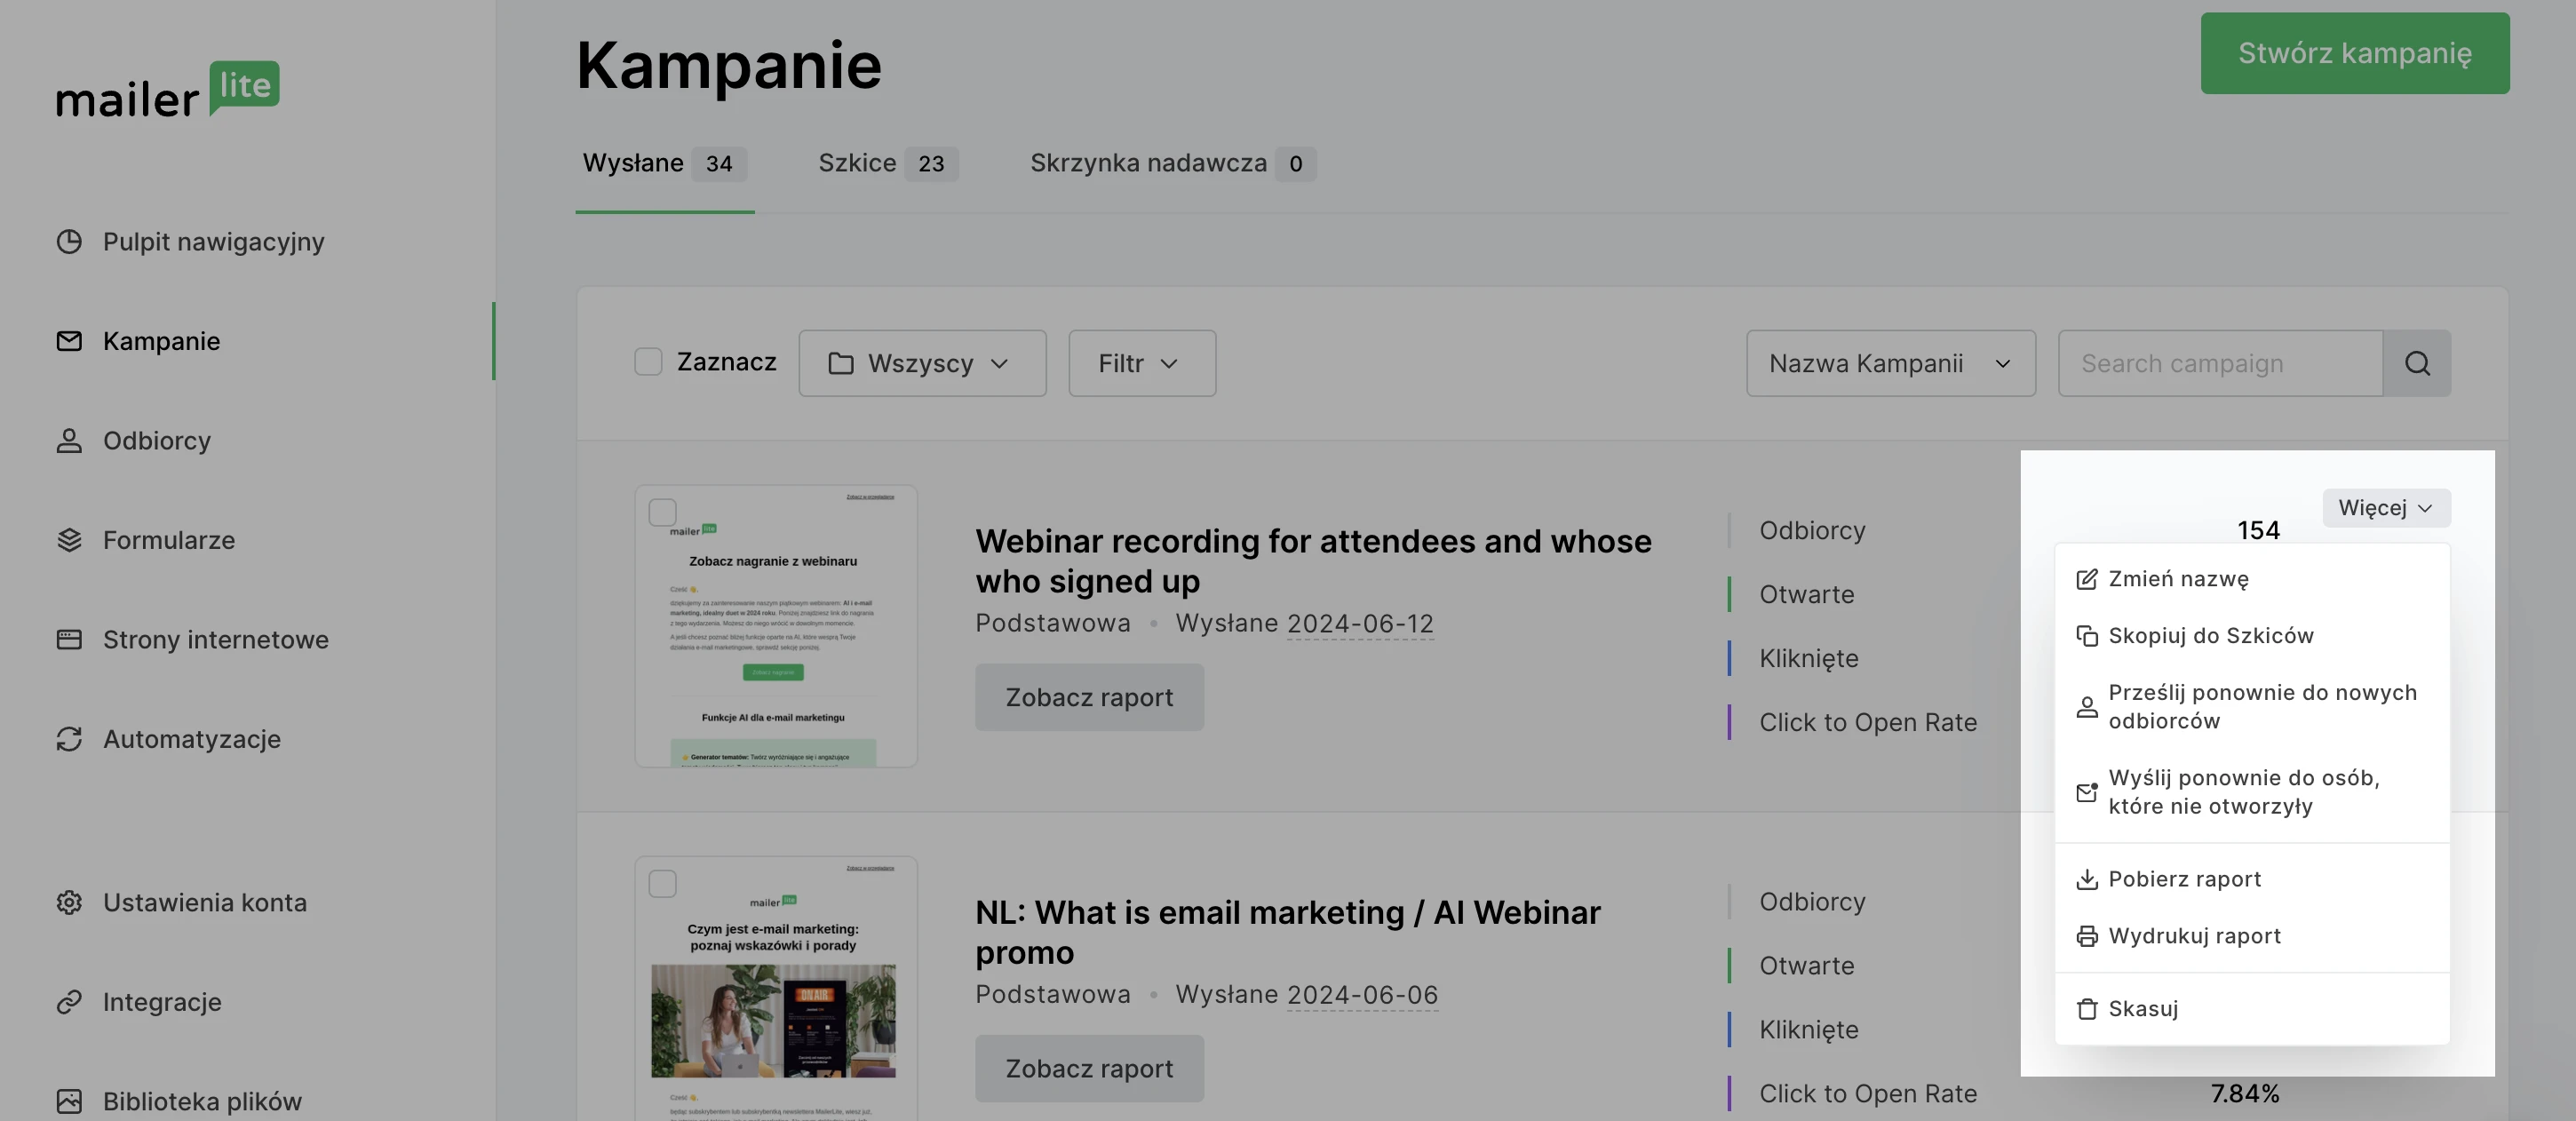Click the search magnifier icon button
Screen dimensions: 2576x1121
[2416, 363]
